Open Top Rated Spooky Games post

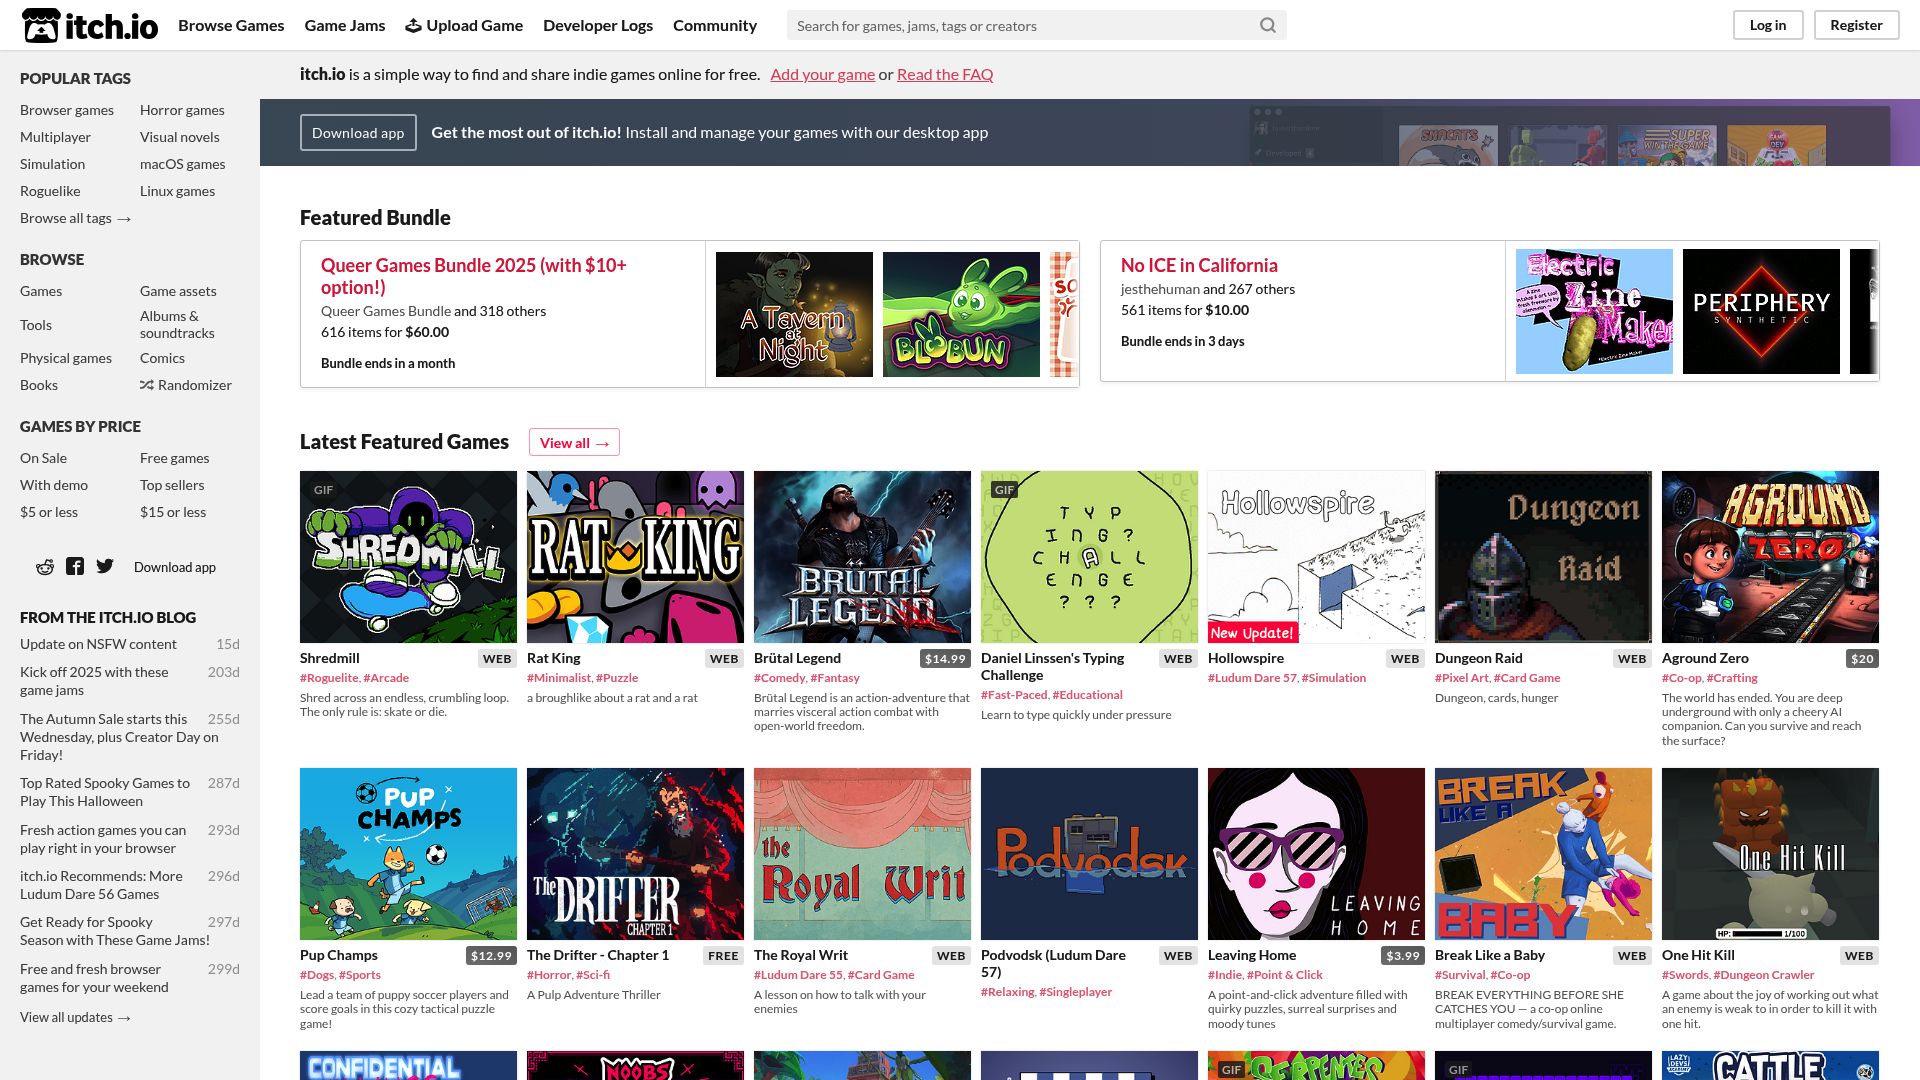(x=105, y=792)
